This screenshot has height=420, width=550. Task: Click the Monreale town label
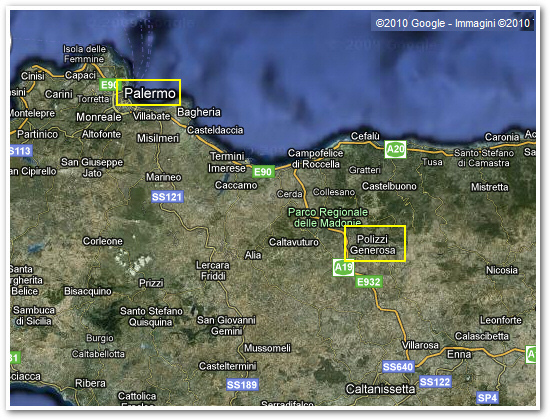tap(99, 117)
